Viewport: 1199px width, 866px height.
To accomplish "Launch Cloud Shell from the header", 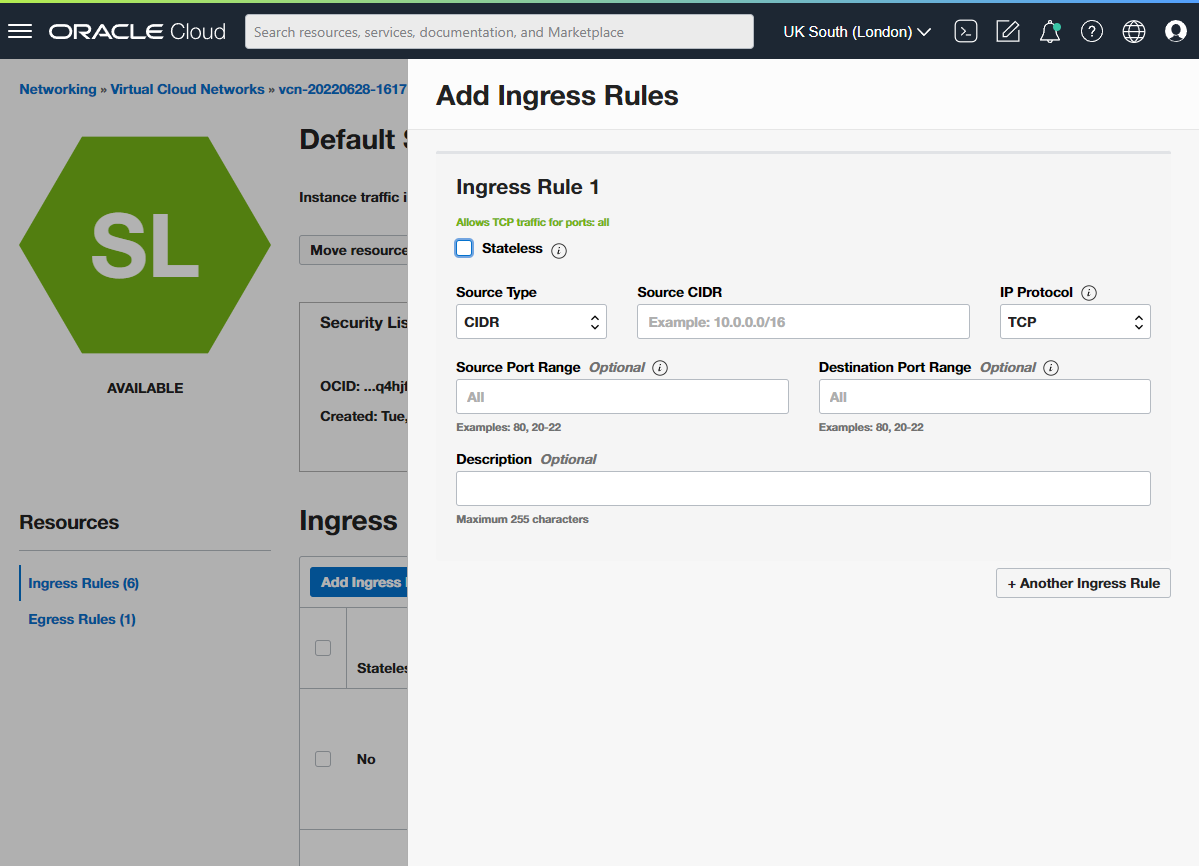I will 965,32.
